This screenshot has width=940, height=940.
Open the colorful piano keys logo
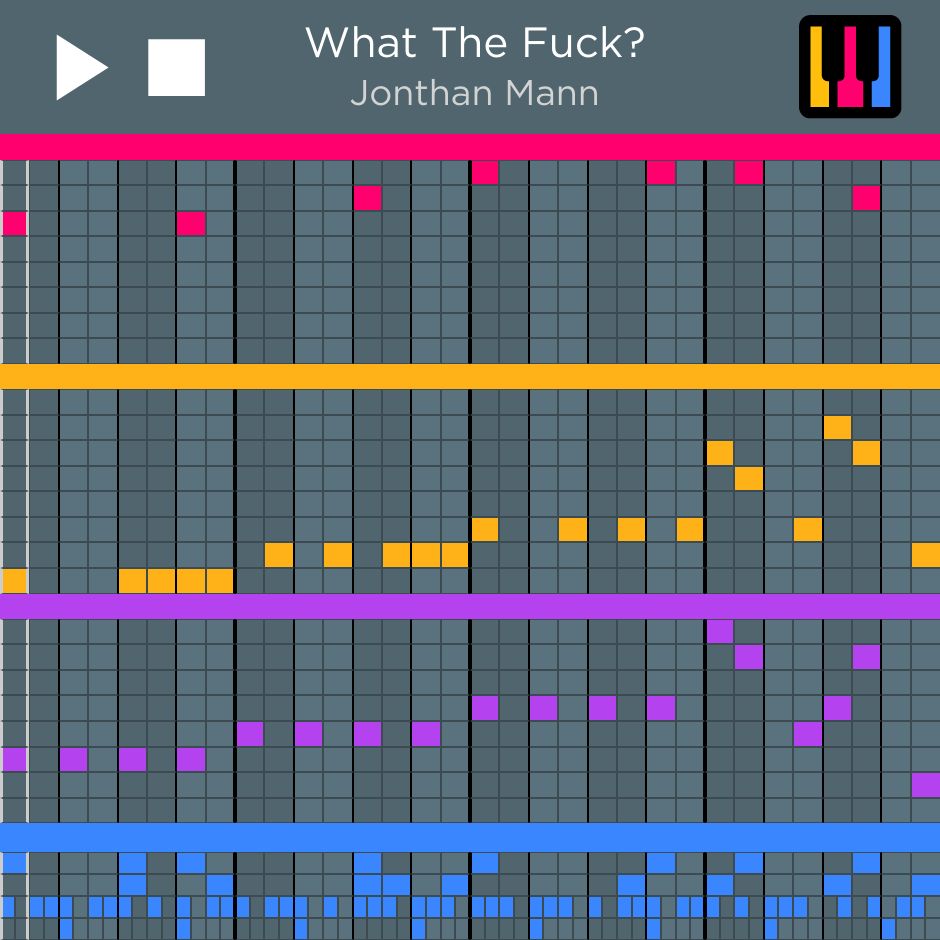point(850,67)
